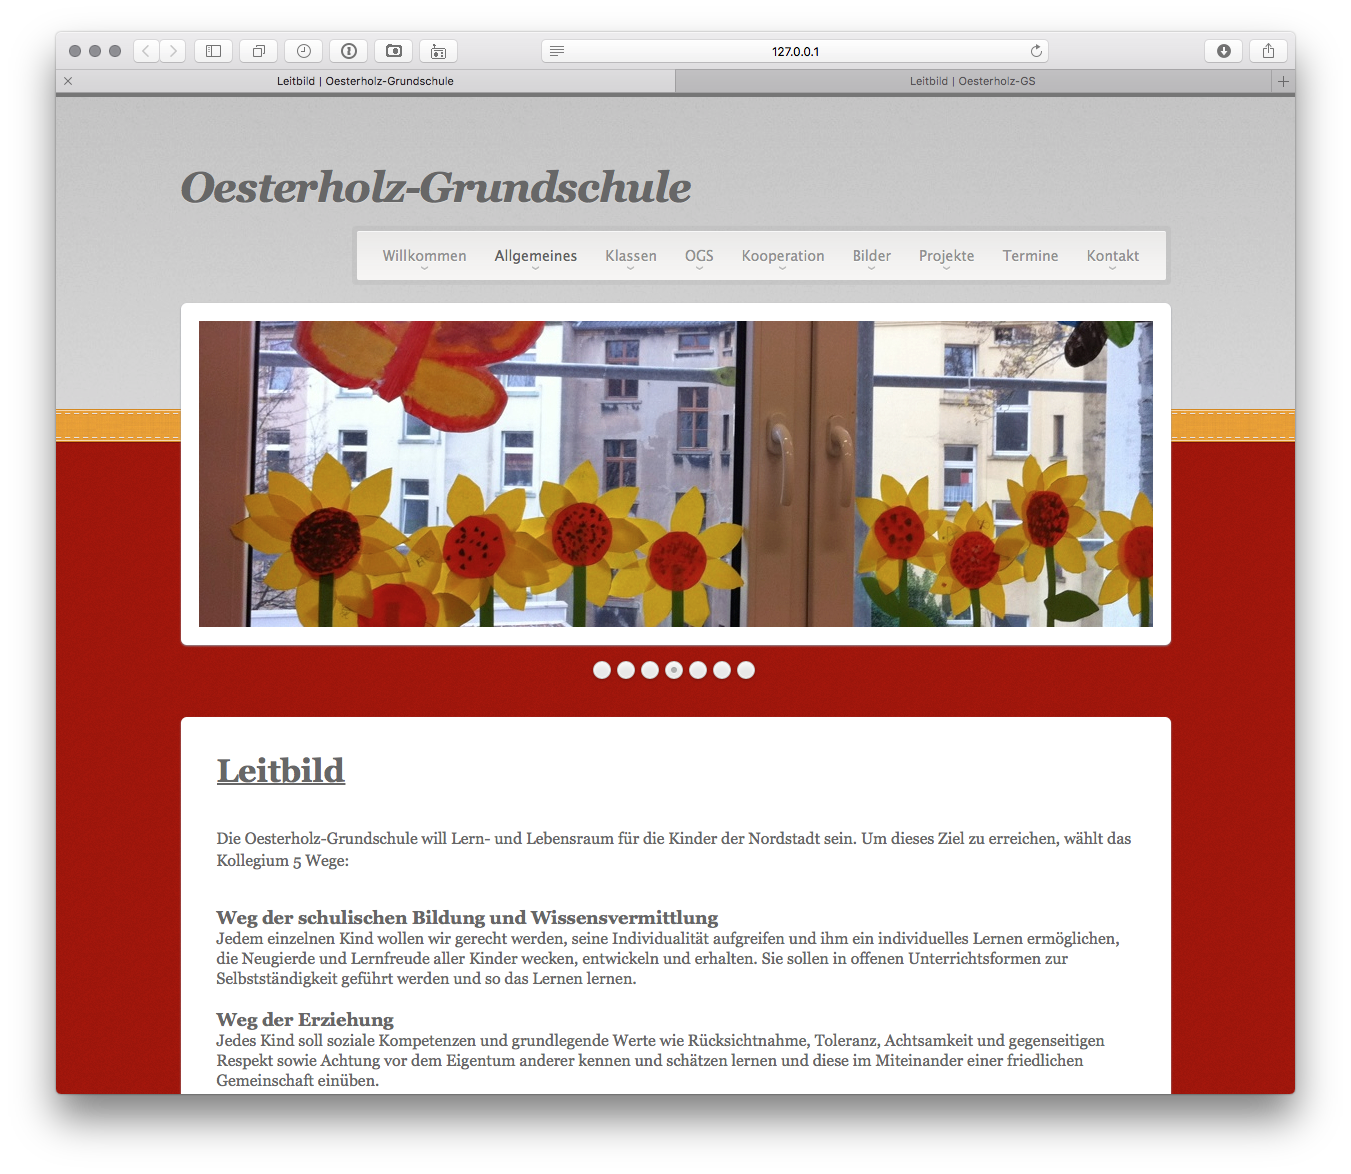Click the toolbar extension icon beside the camera
The image size is (1351, 1174).
[438, 51]
